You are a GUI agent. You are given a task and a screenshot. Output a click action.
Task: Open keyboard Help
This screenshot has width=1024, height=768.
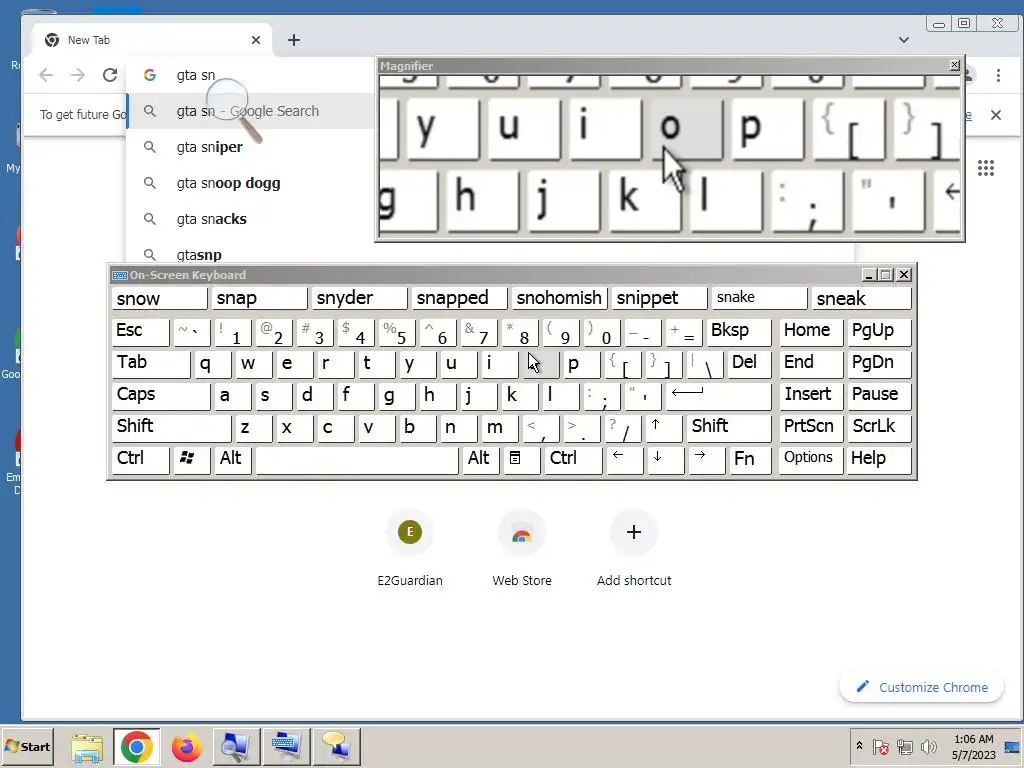coord(878,460)
